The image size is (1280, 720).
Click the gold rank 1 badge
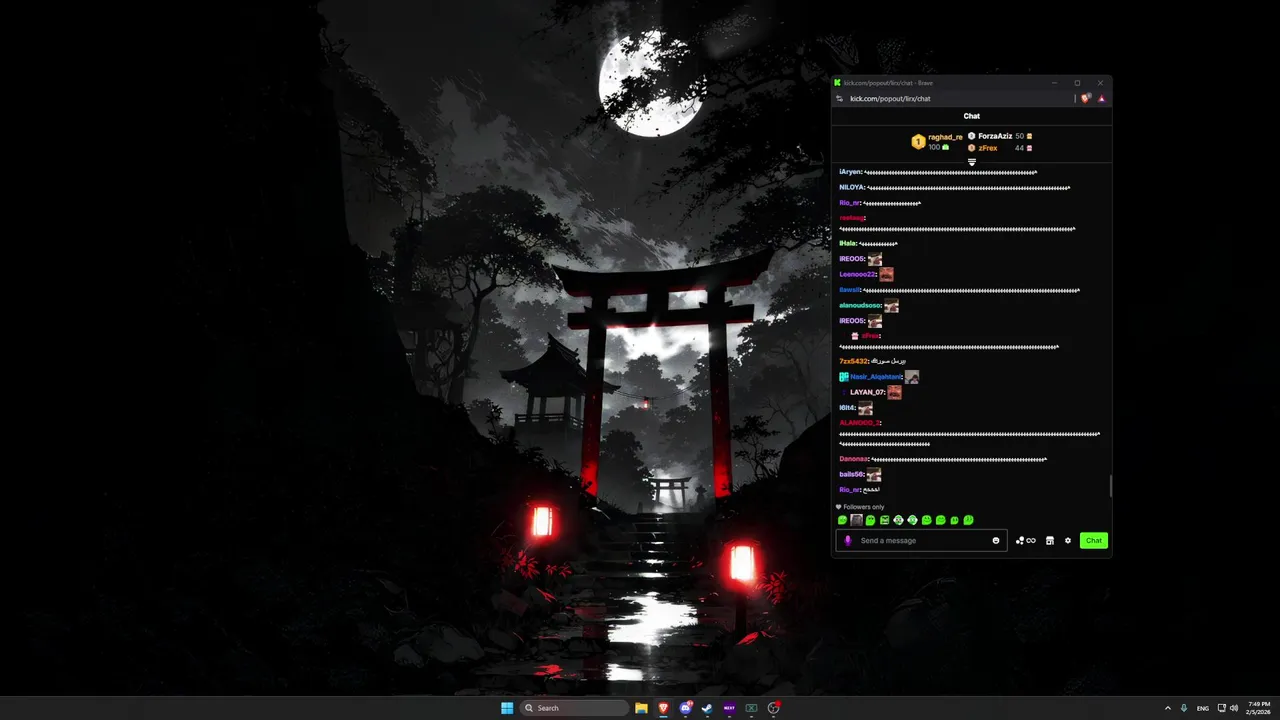918,142
